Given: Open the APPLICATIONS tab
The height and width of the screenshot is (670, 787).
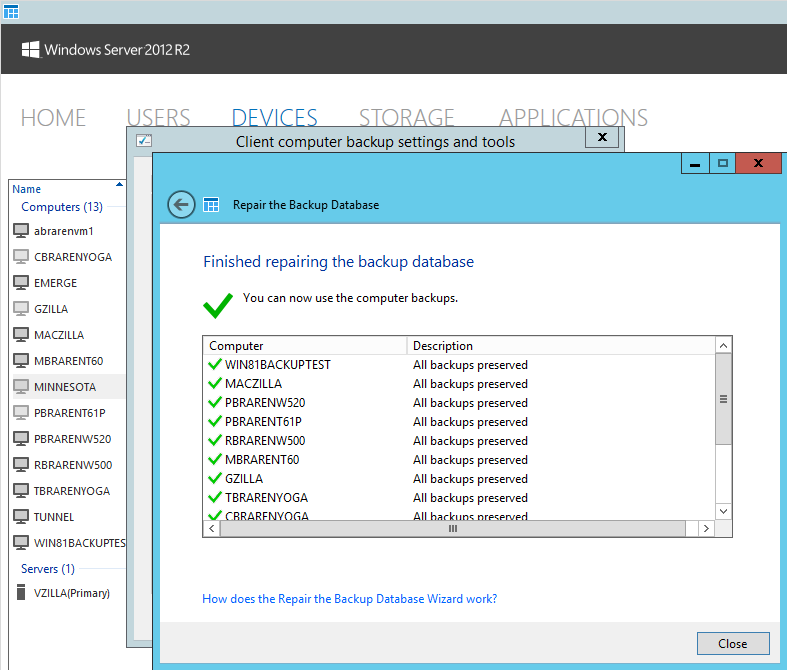Looking at the screenshot, I should (573, 117).
